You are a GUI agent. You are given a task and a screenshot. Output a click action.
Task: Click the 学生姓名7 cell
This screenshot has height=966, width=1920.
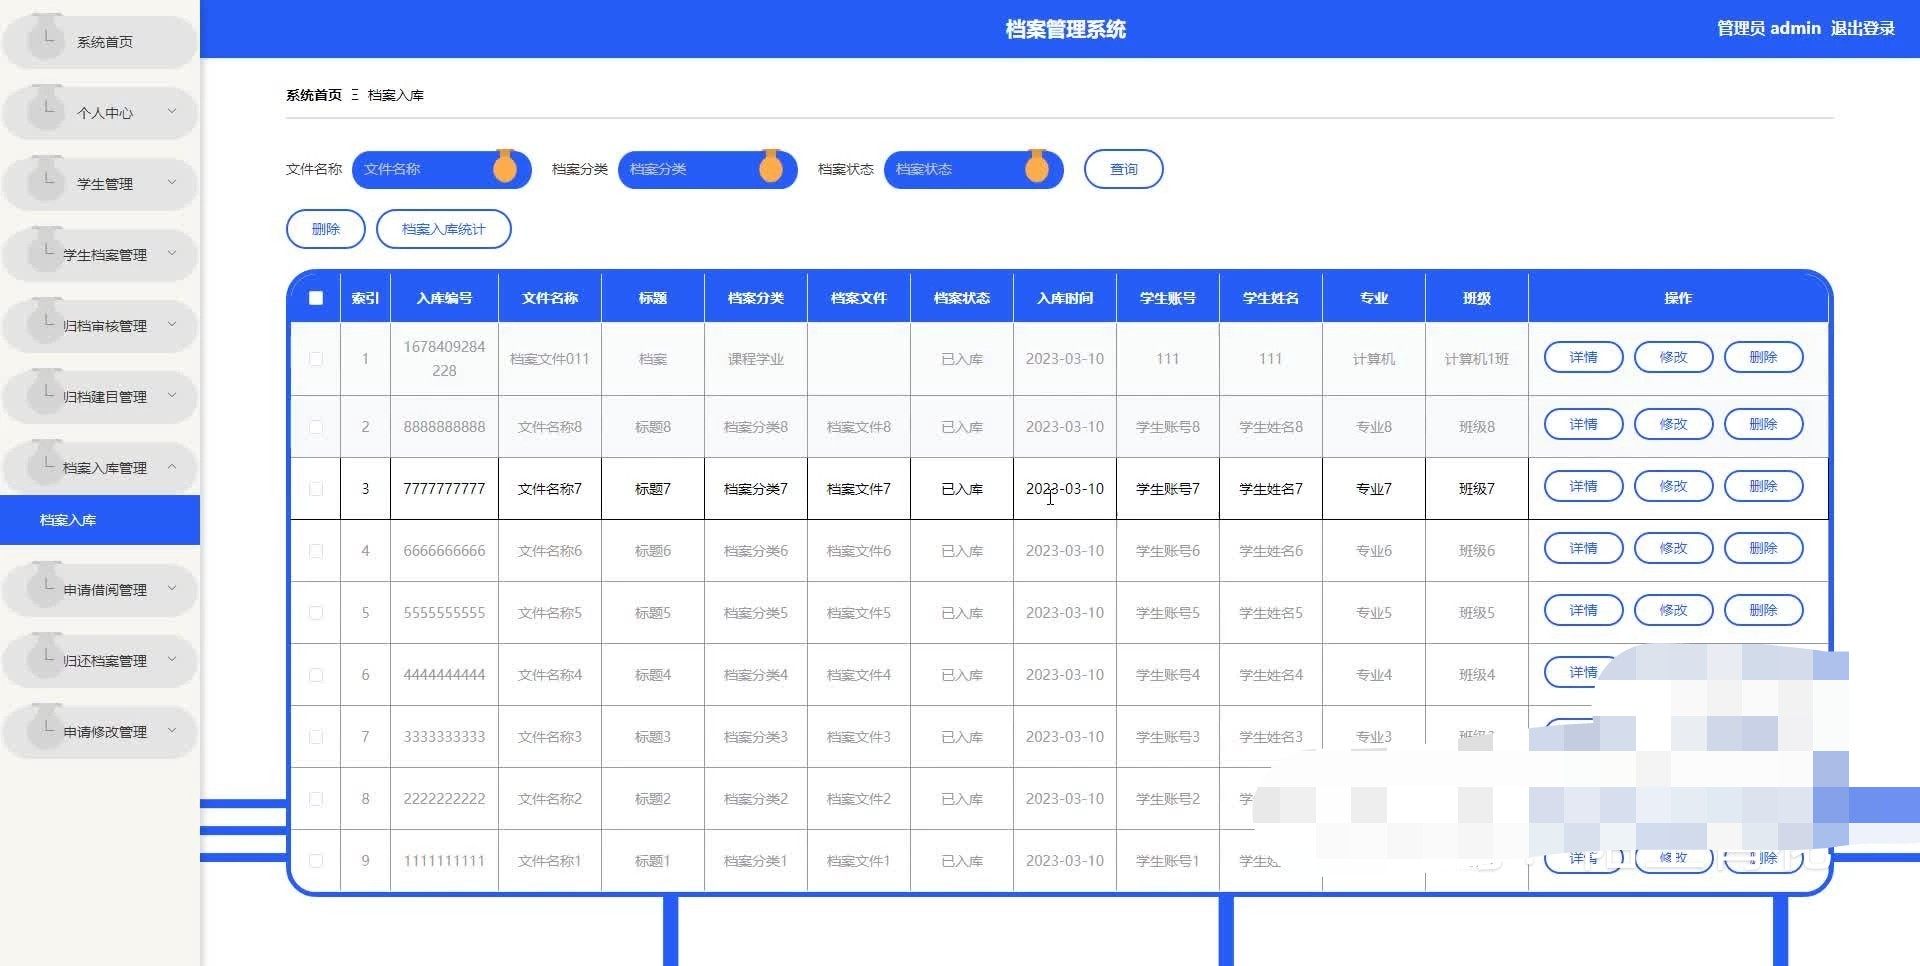[x=1271, y=489]
